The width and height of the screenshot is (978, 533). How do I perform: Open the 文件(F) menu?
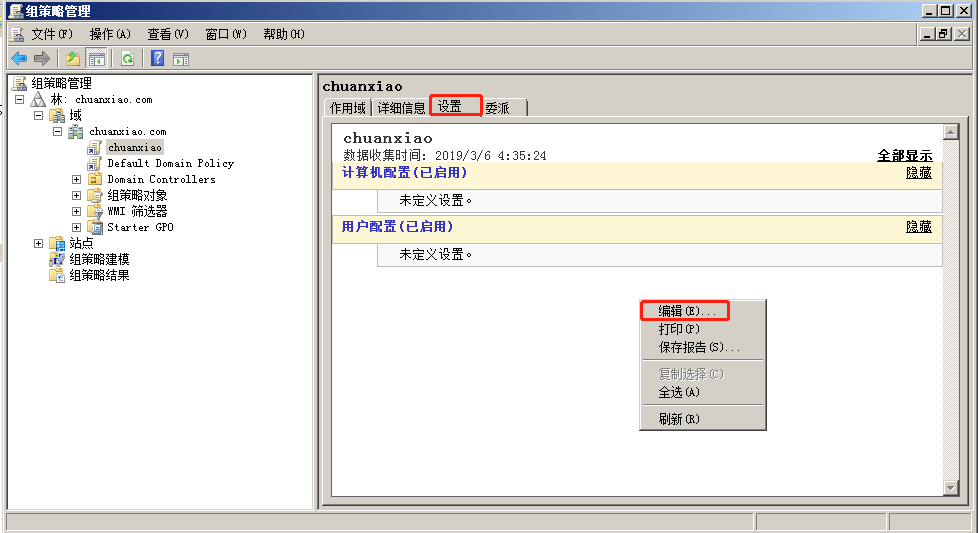(x=52, y=34)
